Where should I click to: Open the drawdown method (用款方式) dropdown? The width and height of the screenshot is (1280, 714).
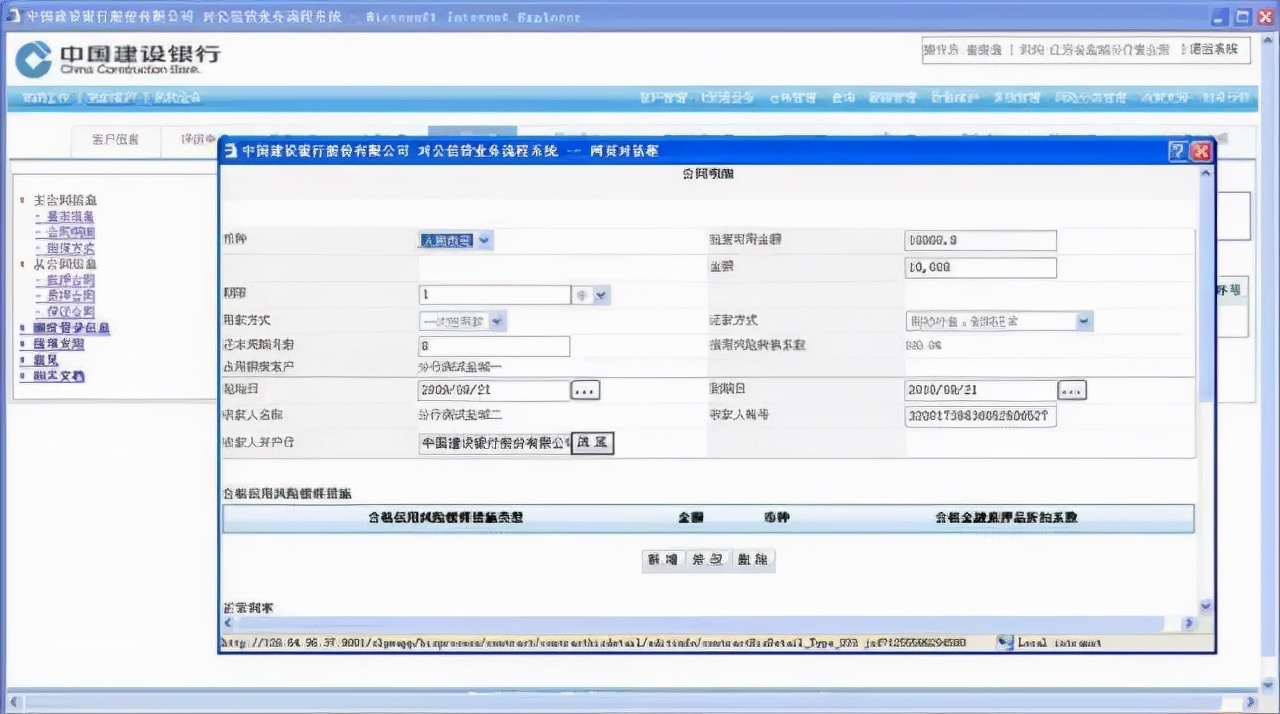497,322
